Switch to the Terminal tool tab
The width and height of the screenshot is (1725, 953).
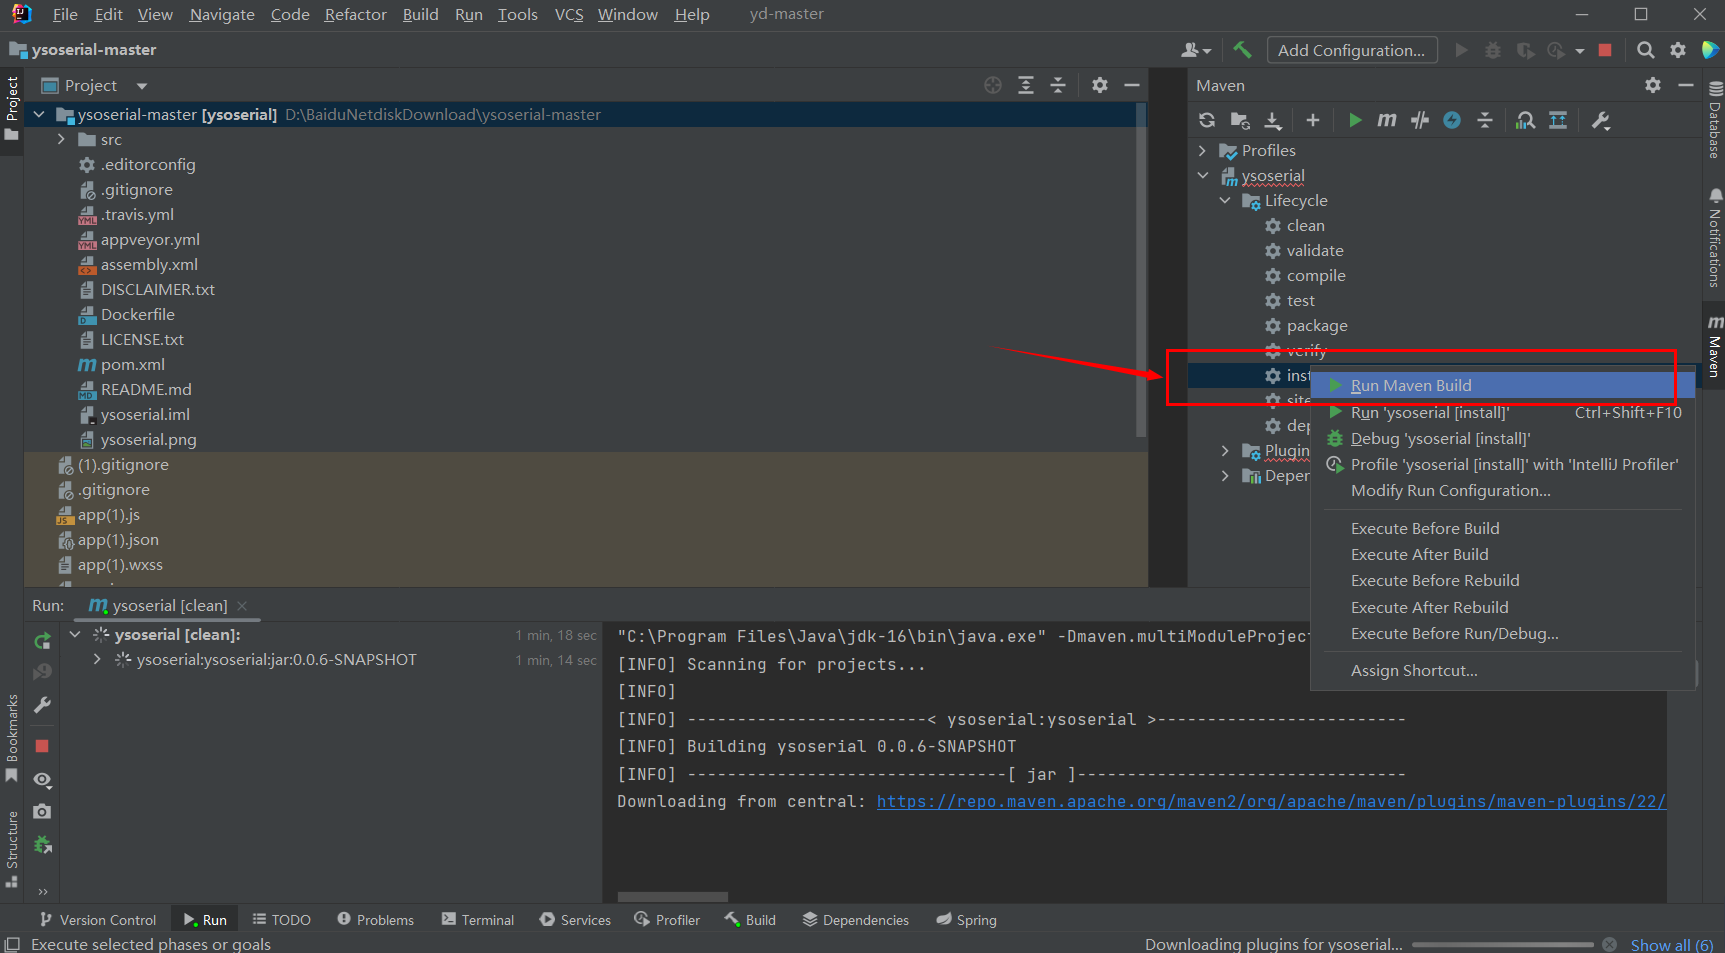[x=478, y=919]
